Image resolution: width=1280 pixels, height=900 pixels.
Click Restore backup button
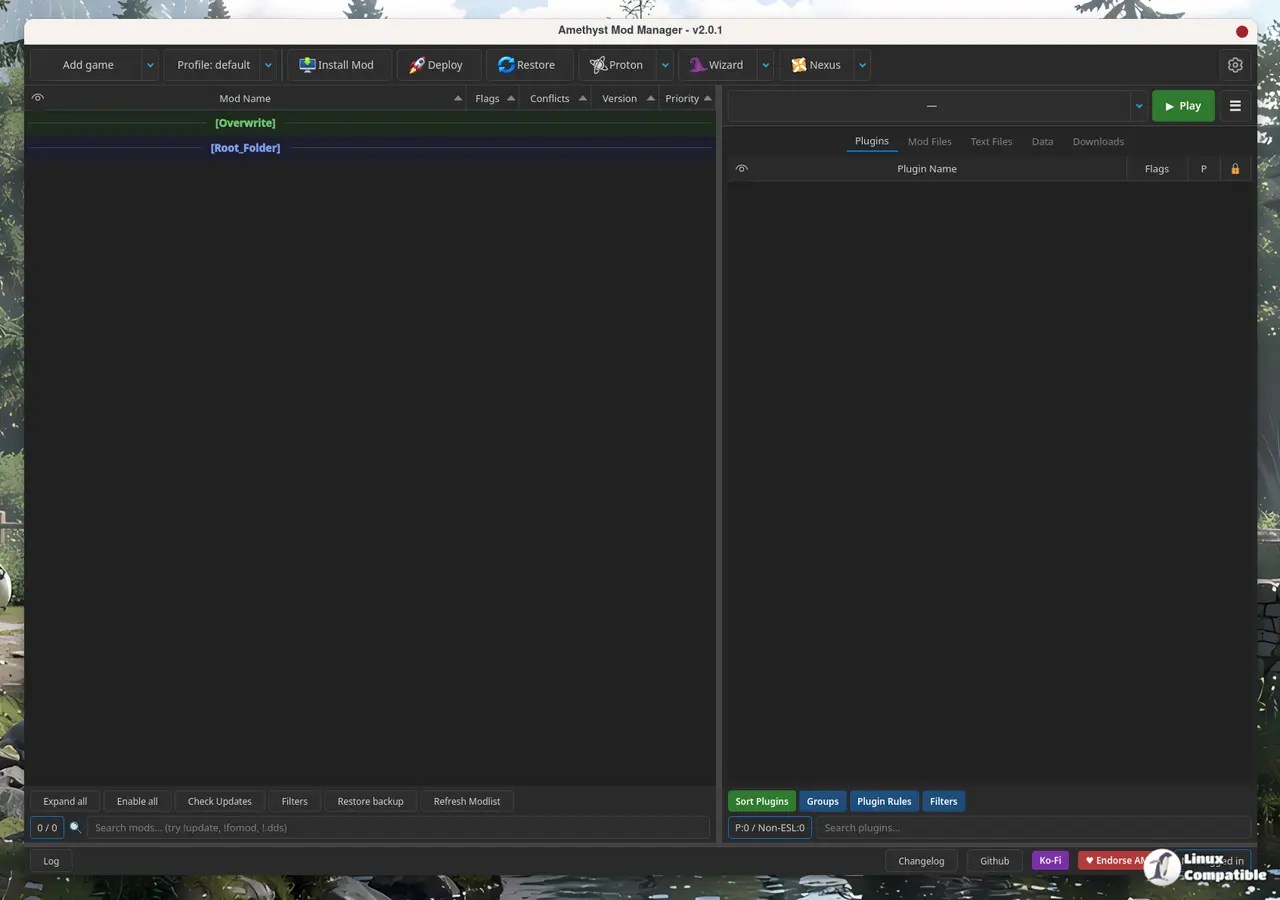coord(370,801)
